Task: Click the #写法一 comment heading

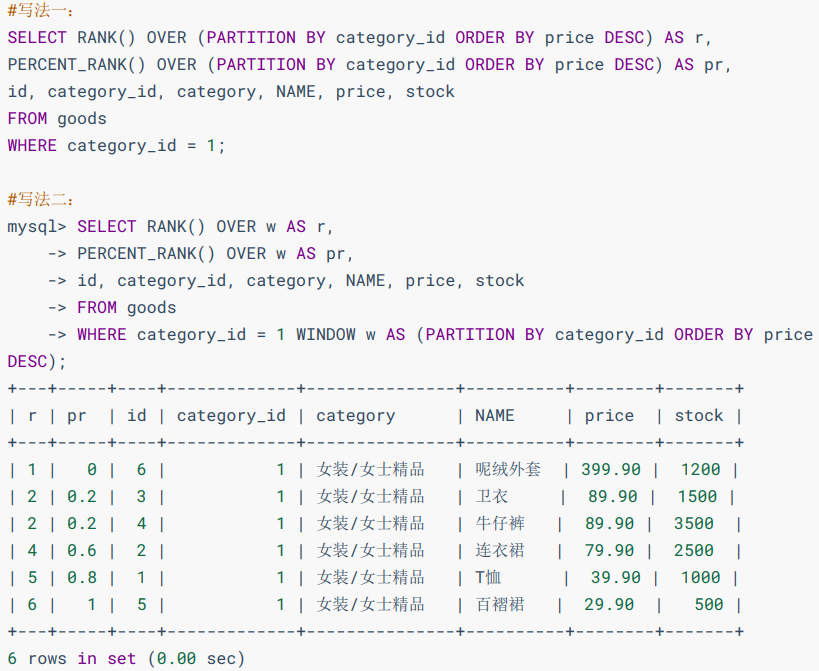Action: pos(41,10)
